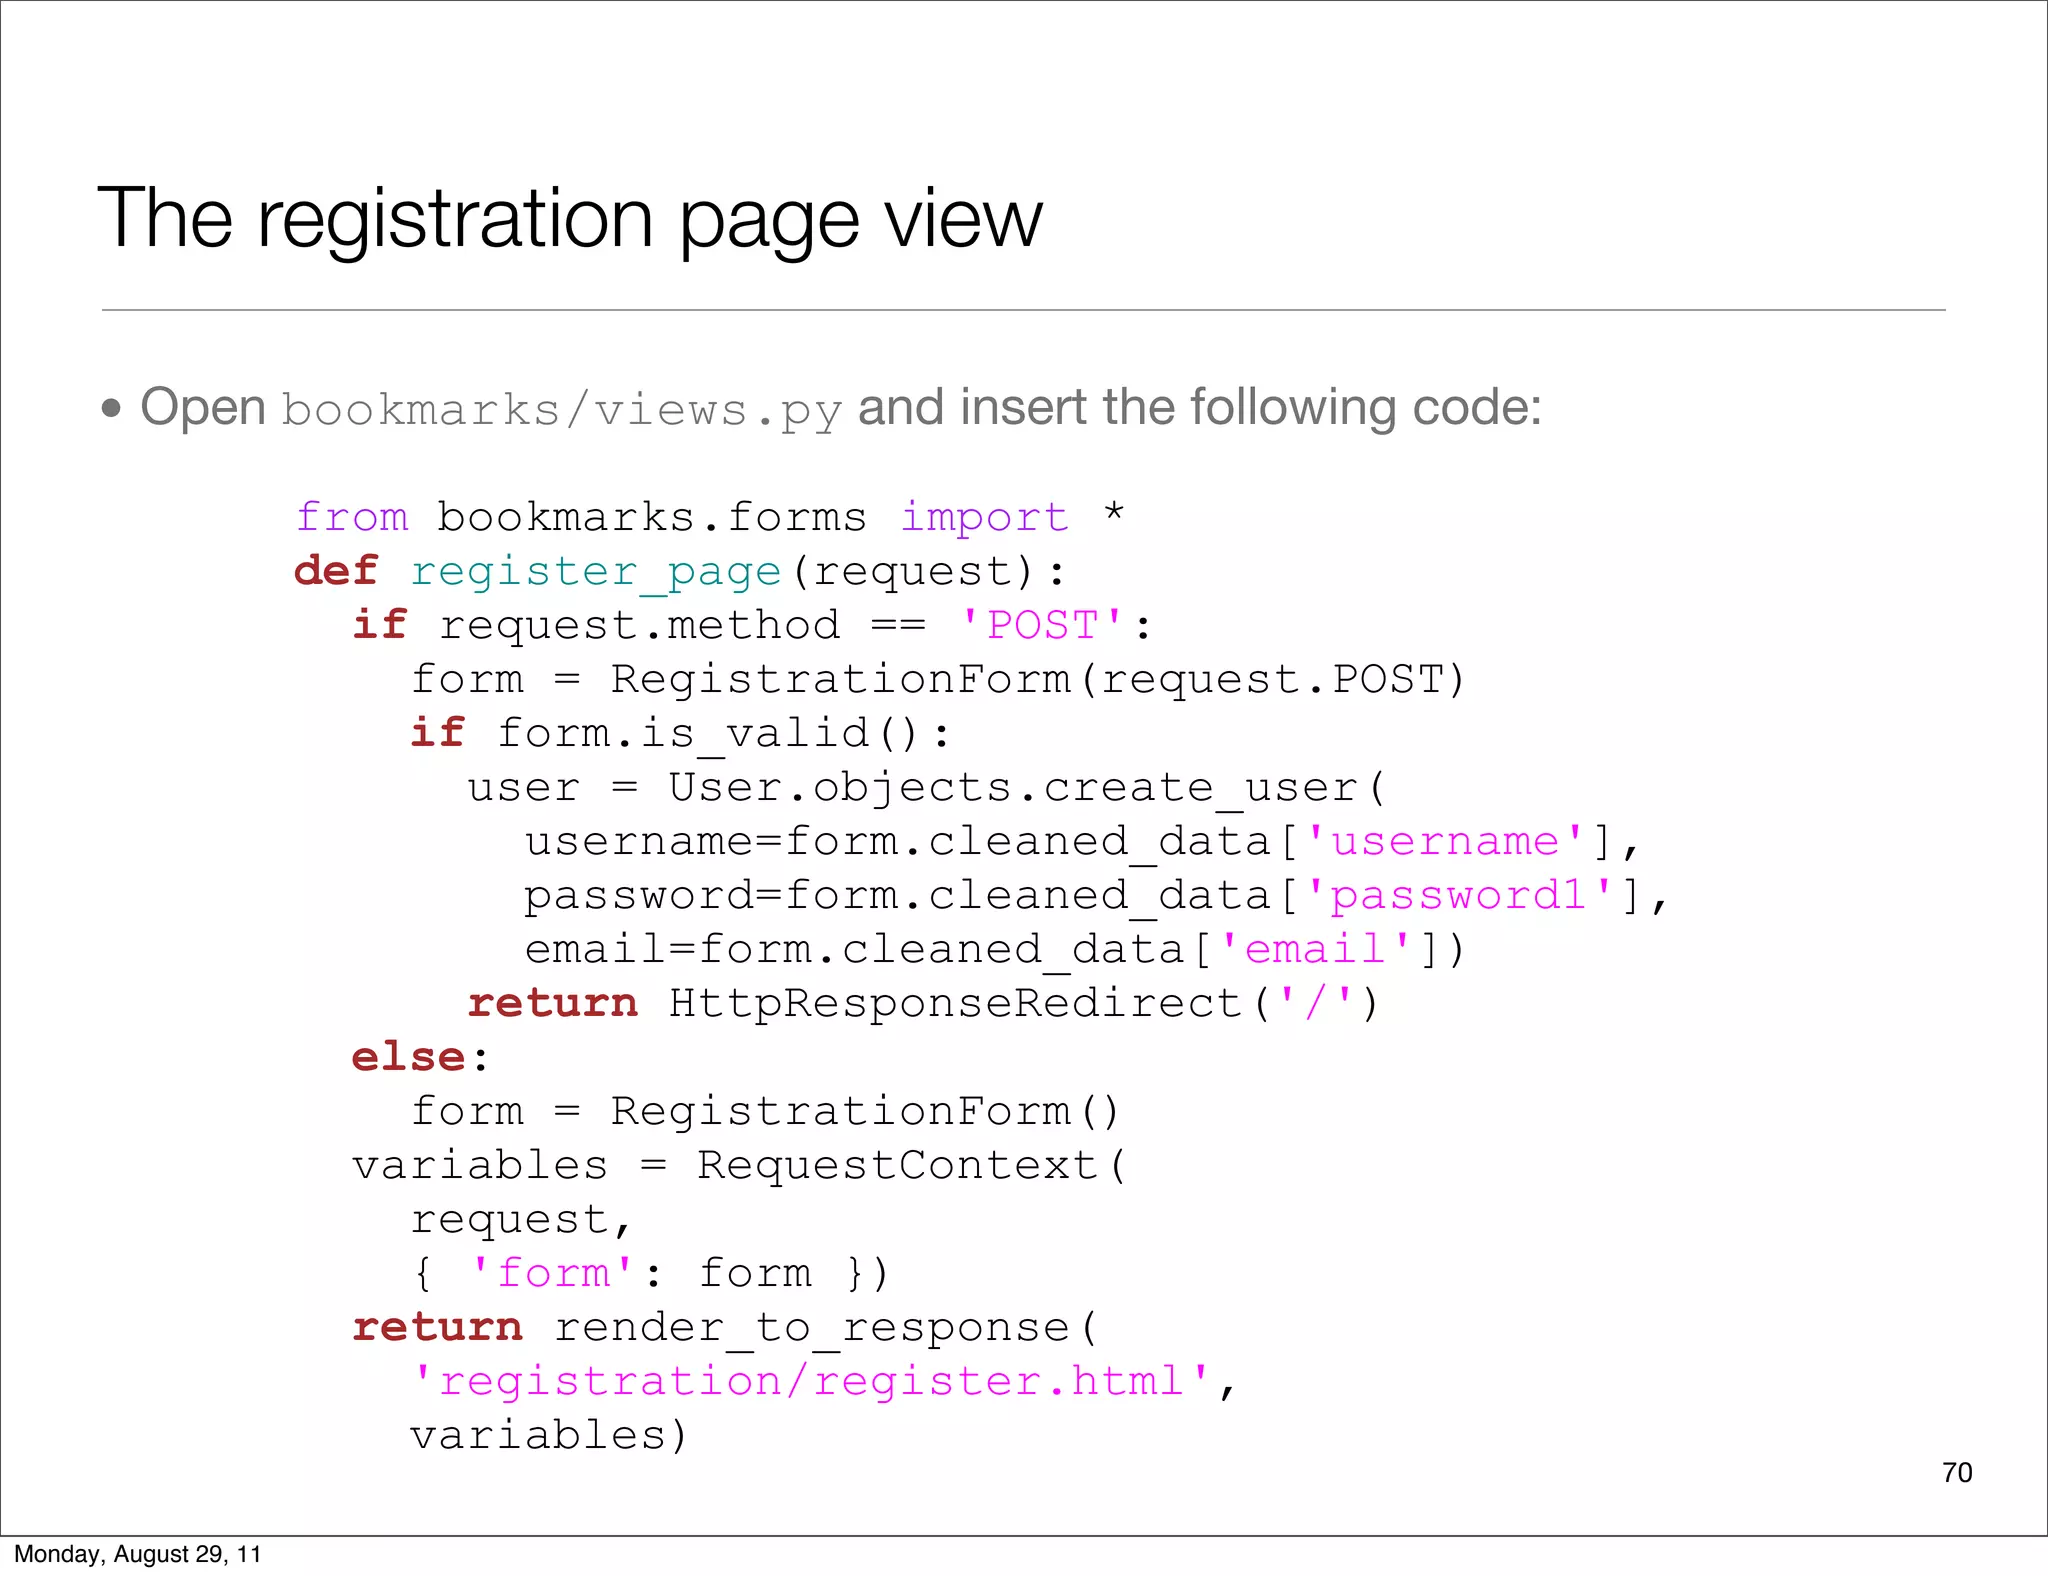The height and width of the screenshot is (1576, 2048).
Task: Click the 'if form.is_valid():' line
Action: point(680,734)
